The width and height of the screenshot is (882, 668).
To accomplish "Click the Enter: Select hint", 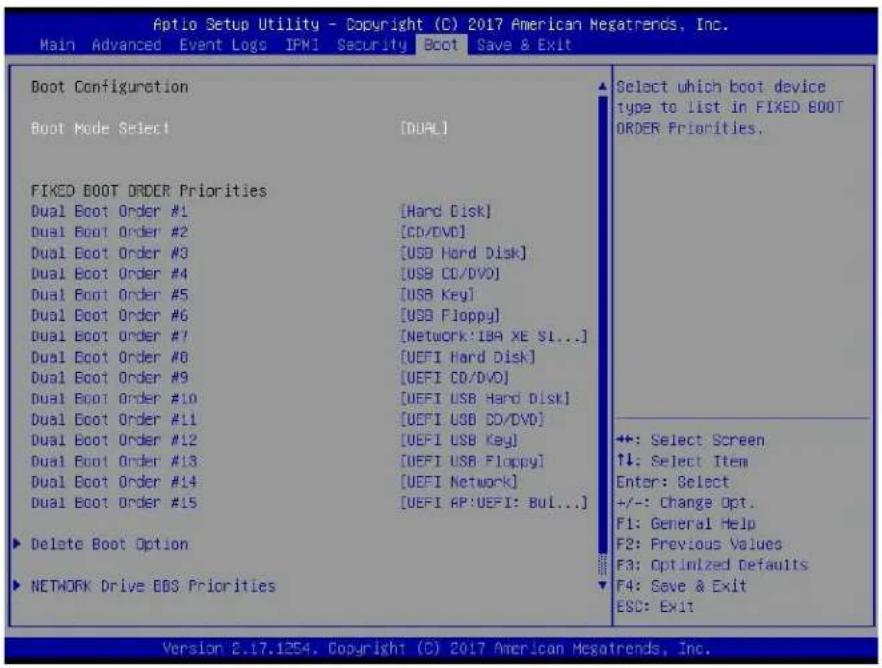I will (x=672, y=482).
